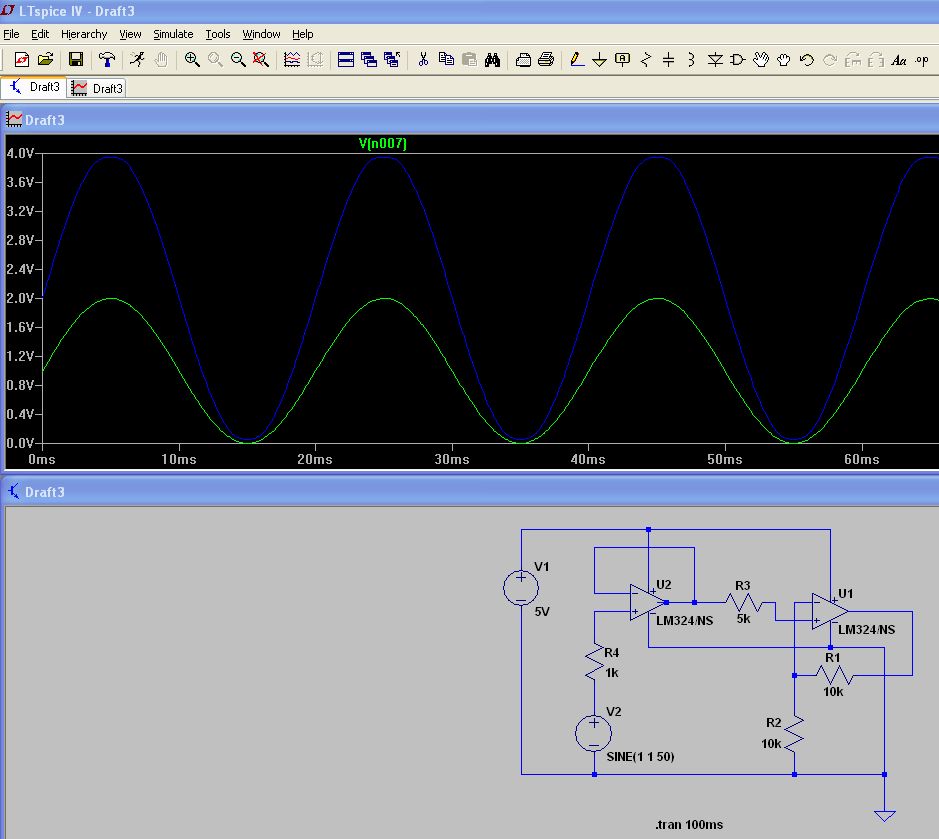The height and width of the screenshot is (839, 939).
Task: Click the V(n007) trace label
Action: (382, 144)
